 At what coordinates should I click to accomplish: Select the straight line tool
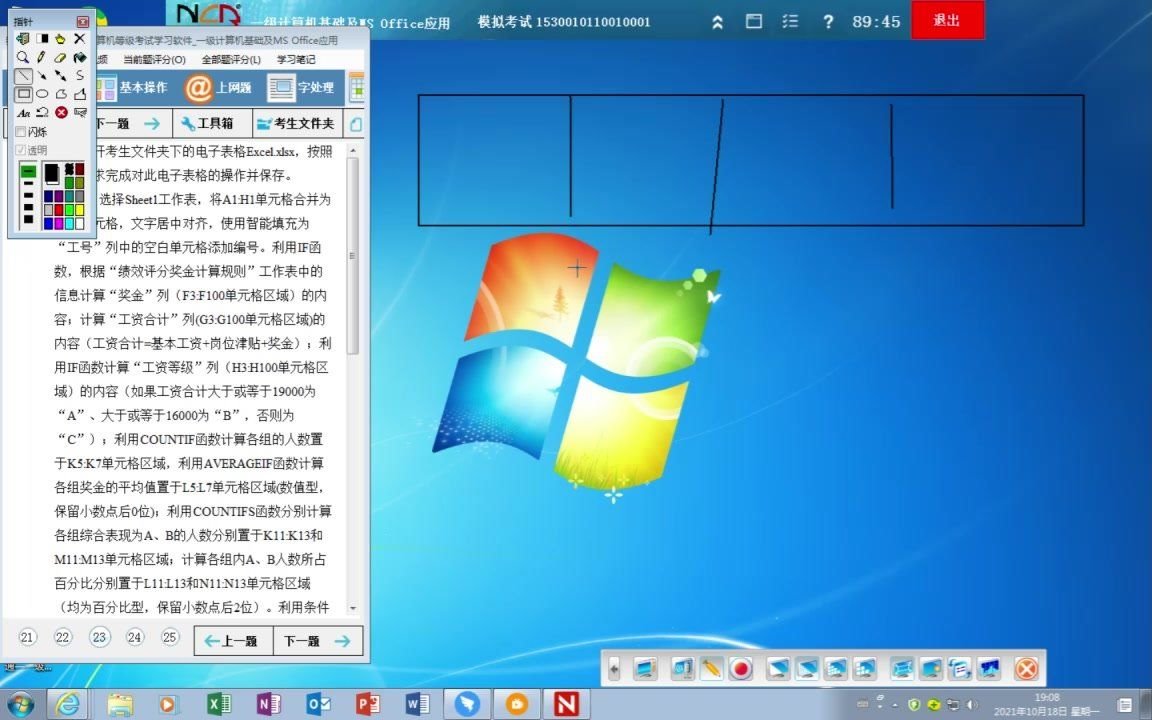tap(23, 75)
